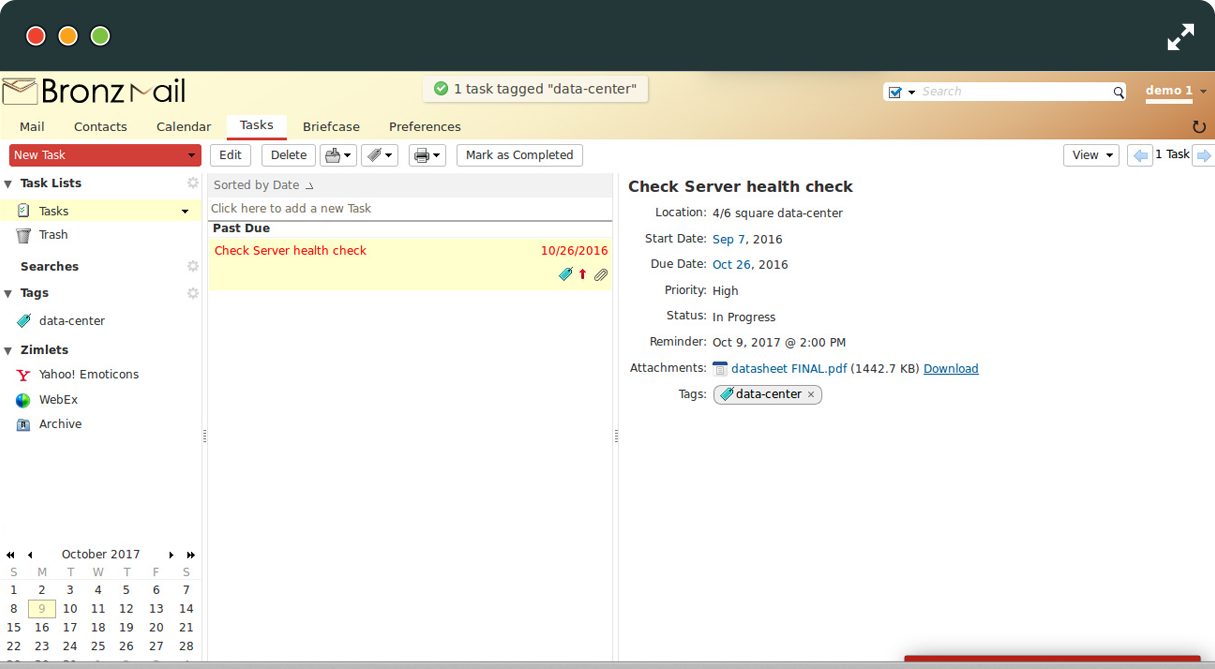1215x669 pixels.
Task: Open the WebEx zimlet
Action: (58, 400)
